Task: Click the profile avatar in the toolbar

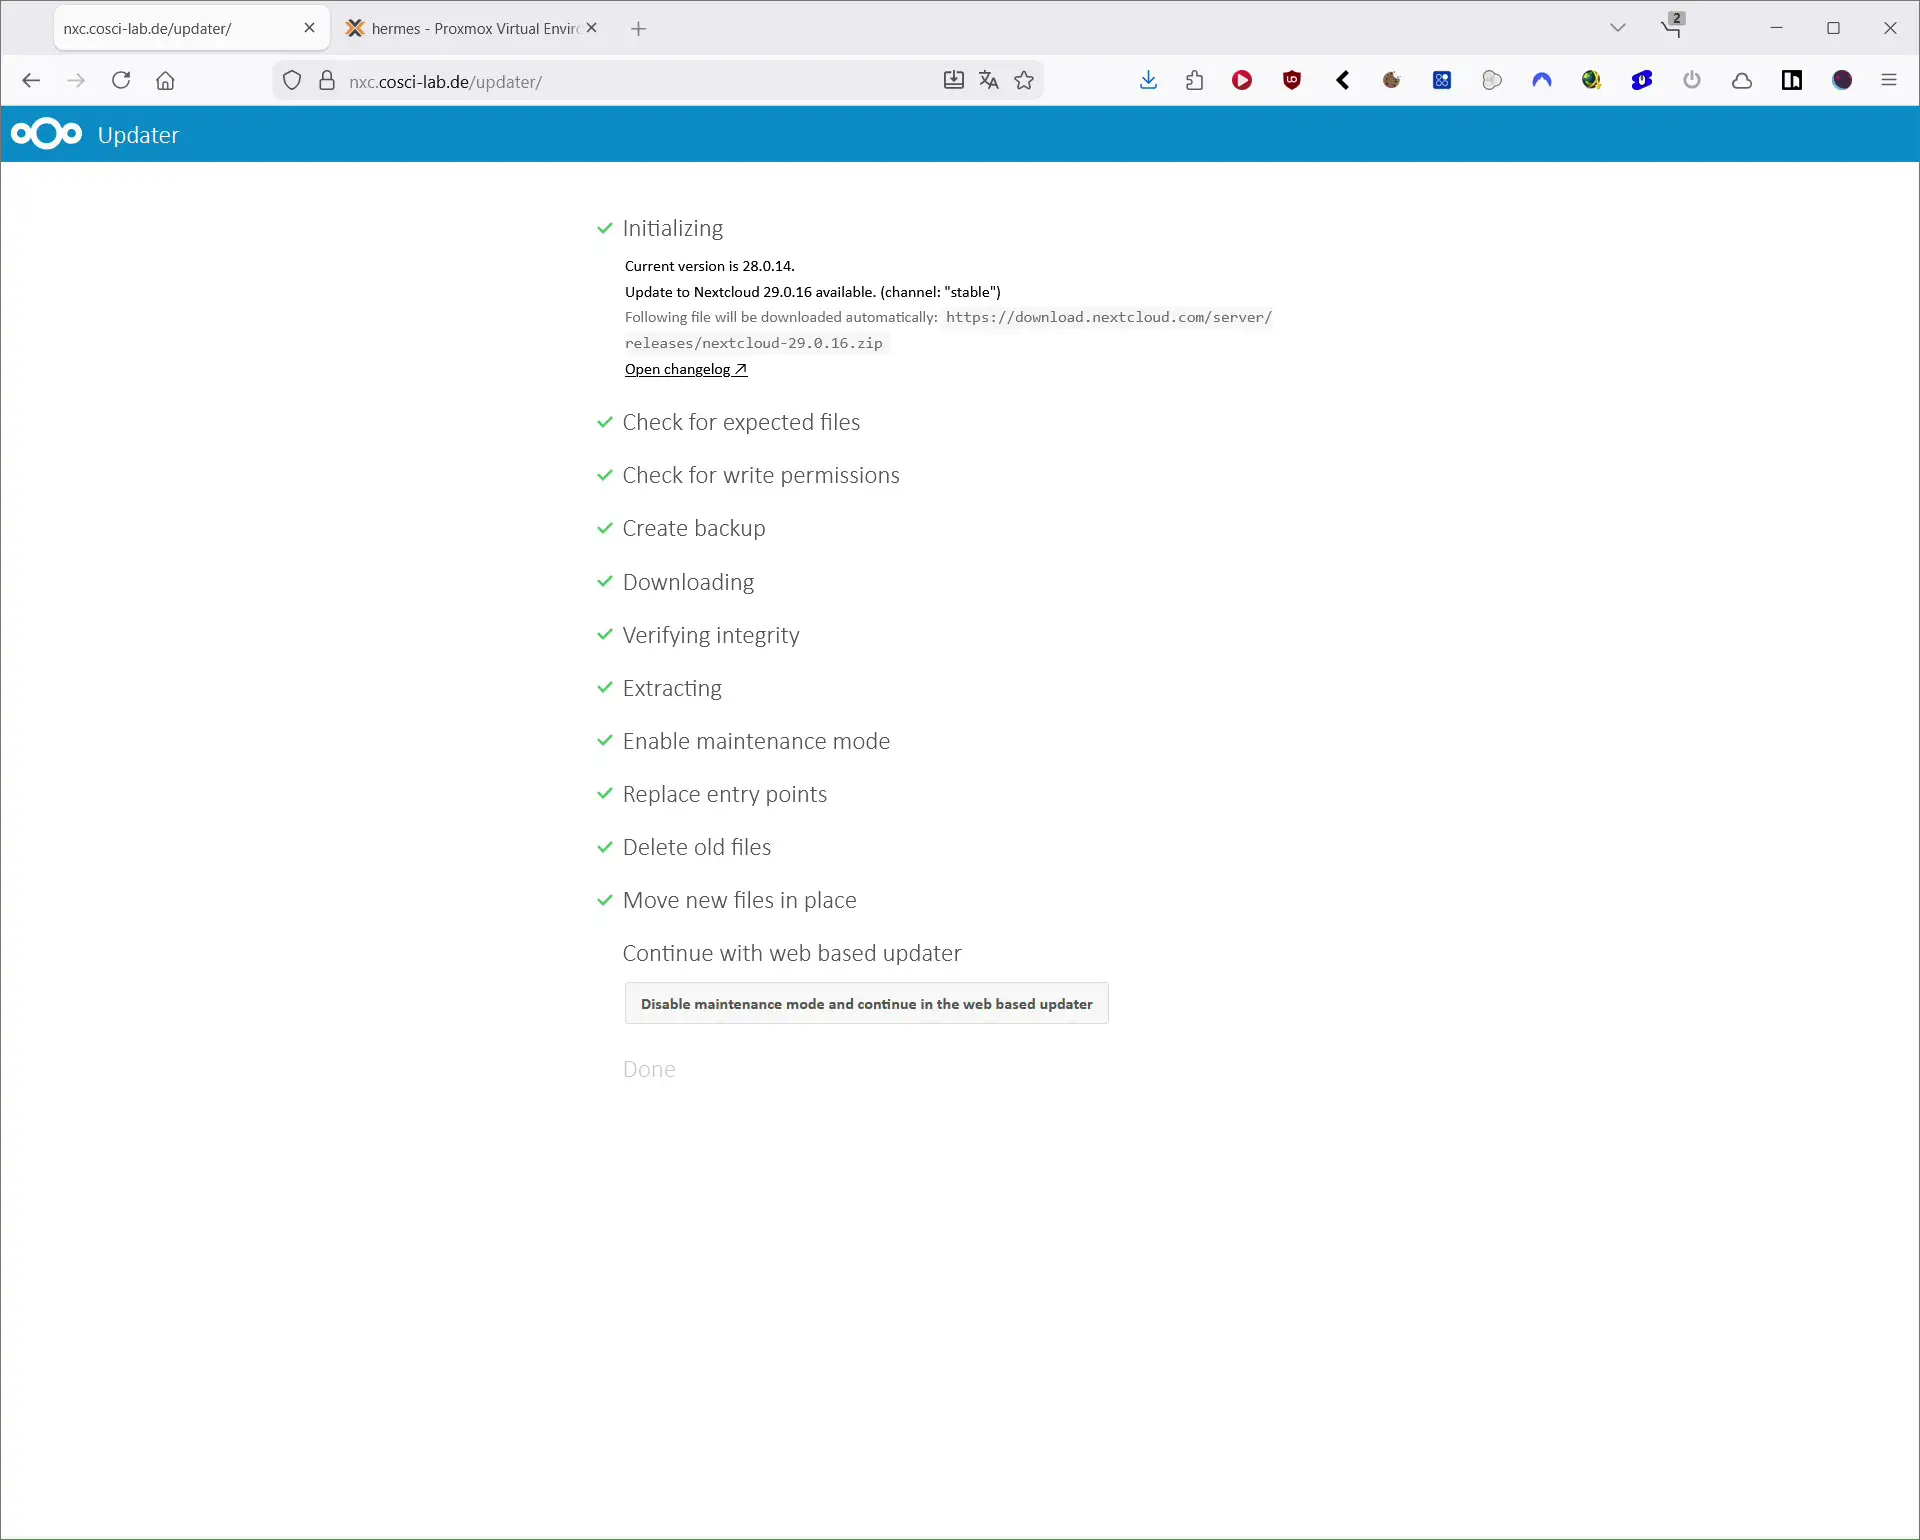Action: coord(1843,80)
